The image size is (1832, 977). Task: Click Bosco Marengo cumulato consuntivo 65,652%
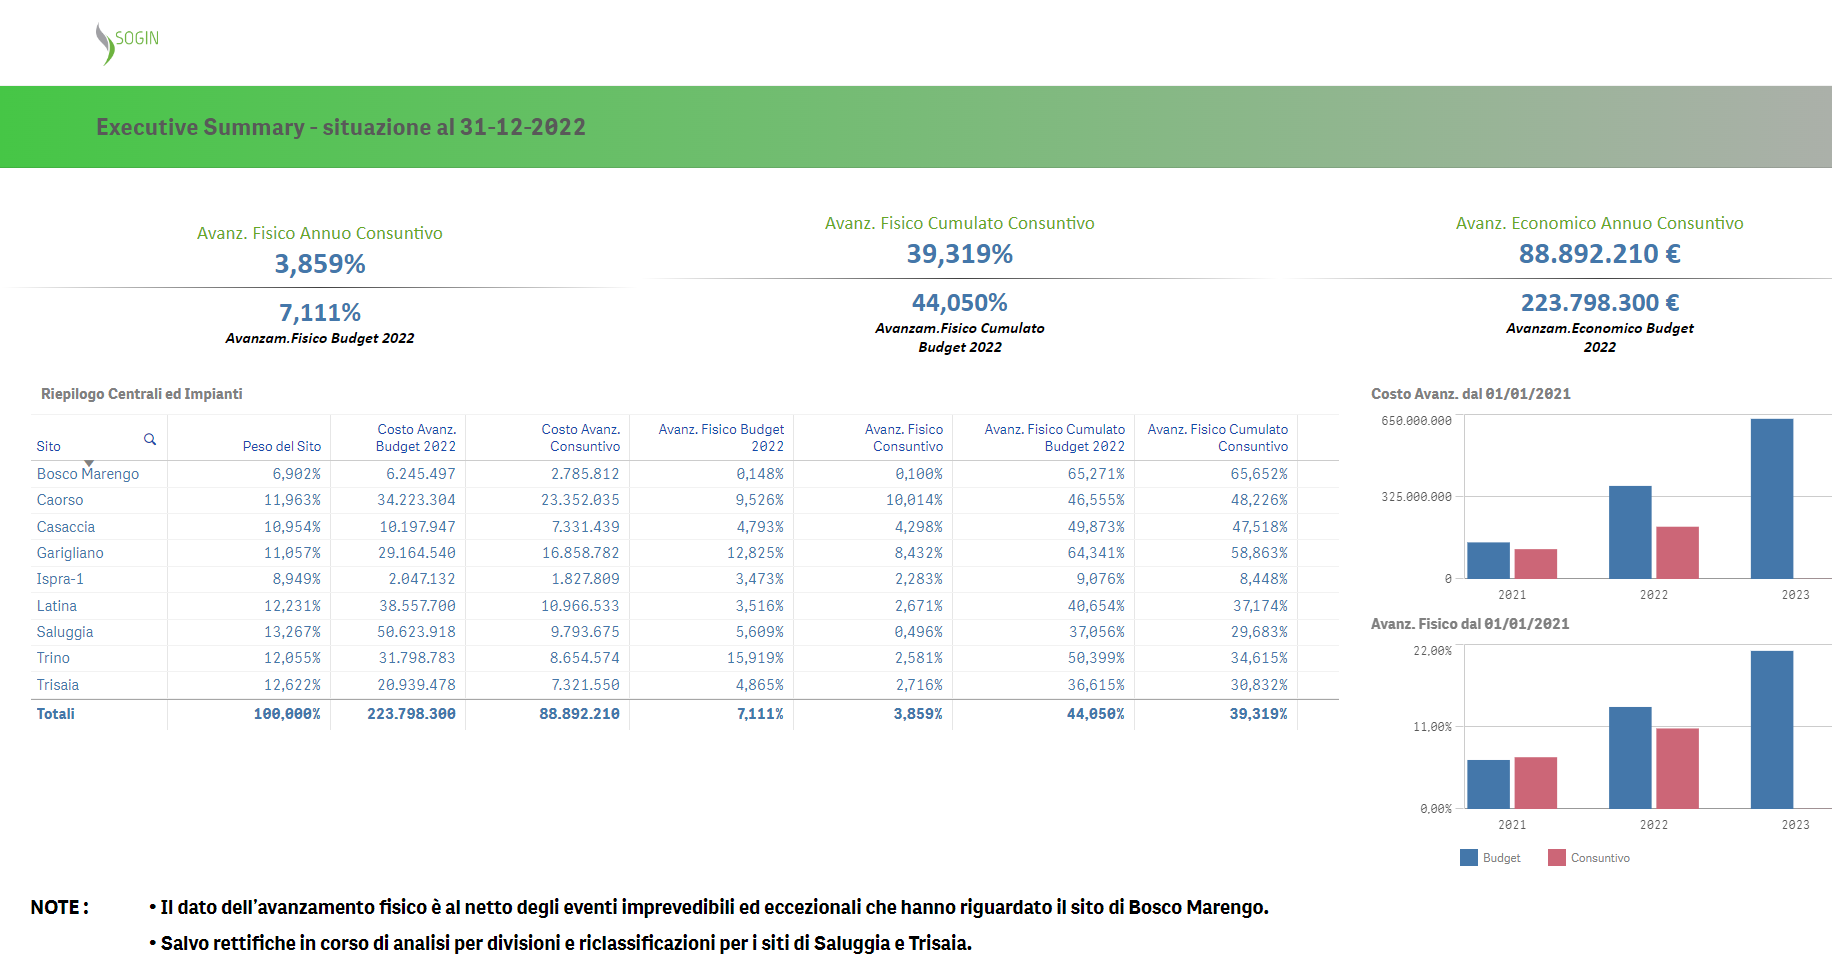click(x=1259, y=474)
